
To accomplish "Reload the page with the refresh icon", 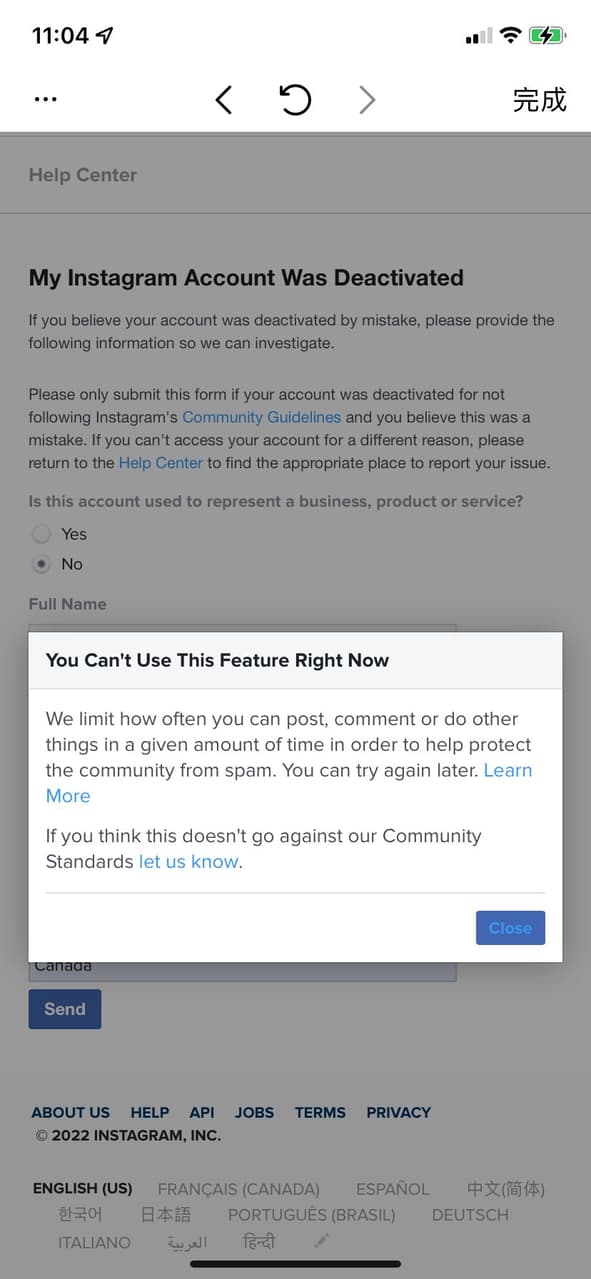I will click(295, 99).
